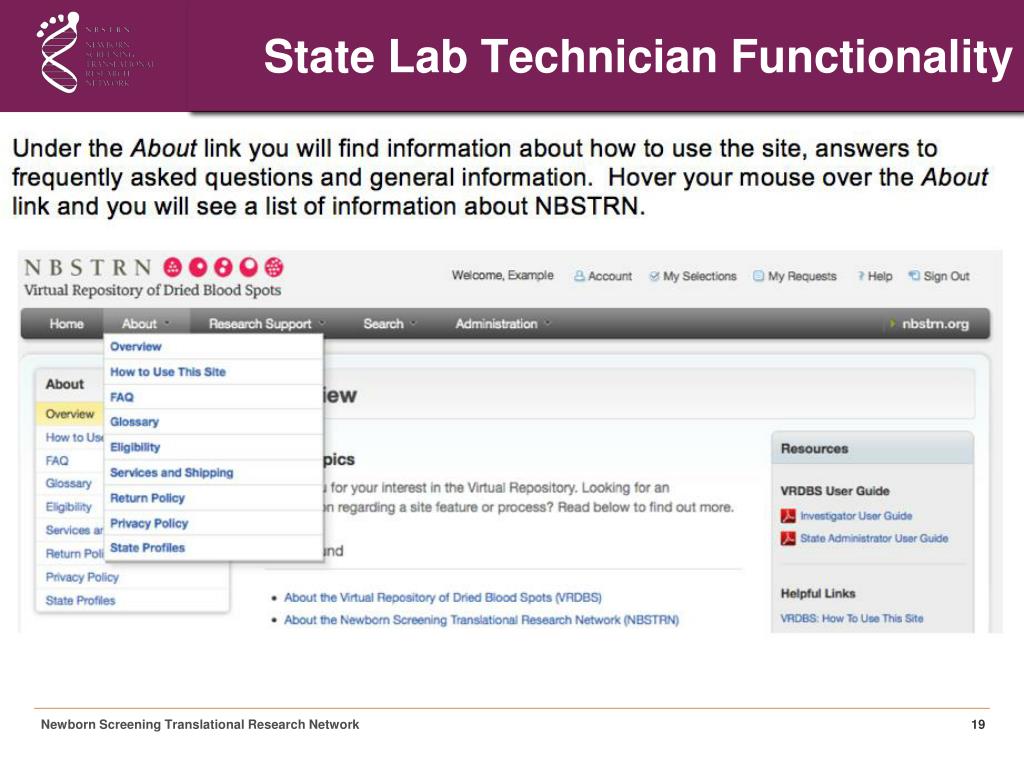Open VRDBS: How To Use This Site link
Screen dimensions: 1024x768
coord(852,618)
